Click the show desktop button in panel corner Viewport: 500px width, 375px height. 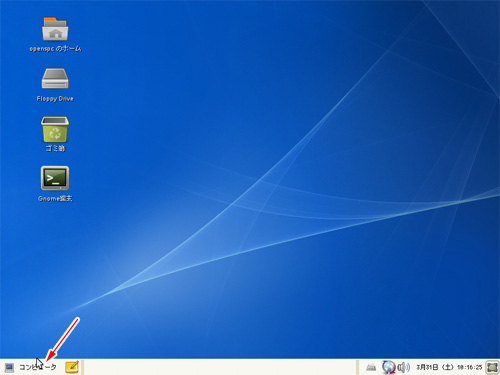point(492,367)
